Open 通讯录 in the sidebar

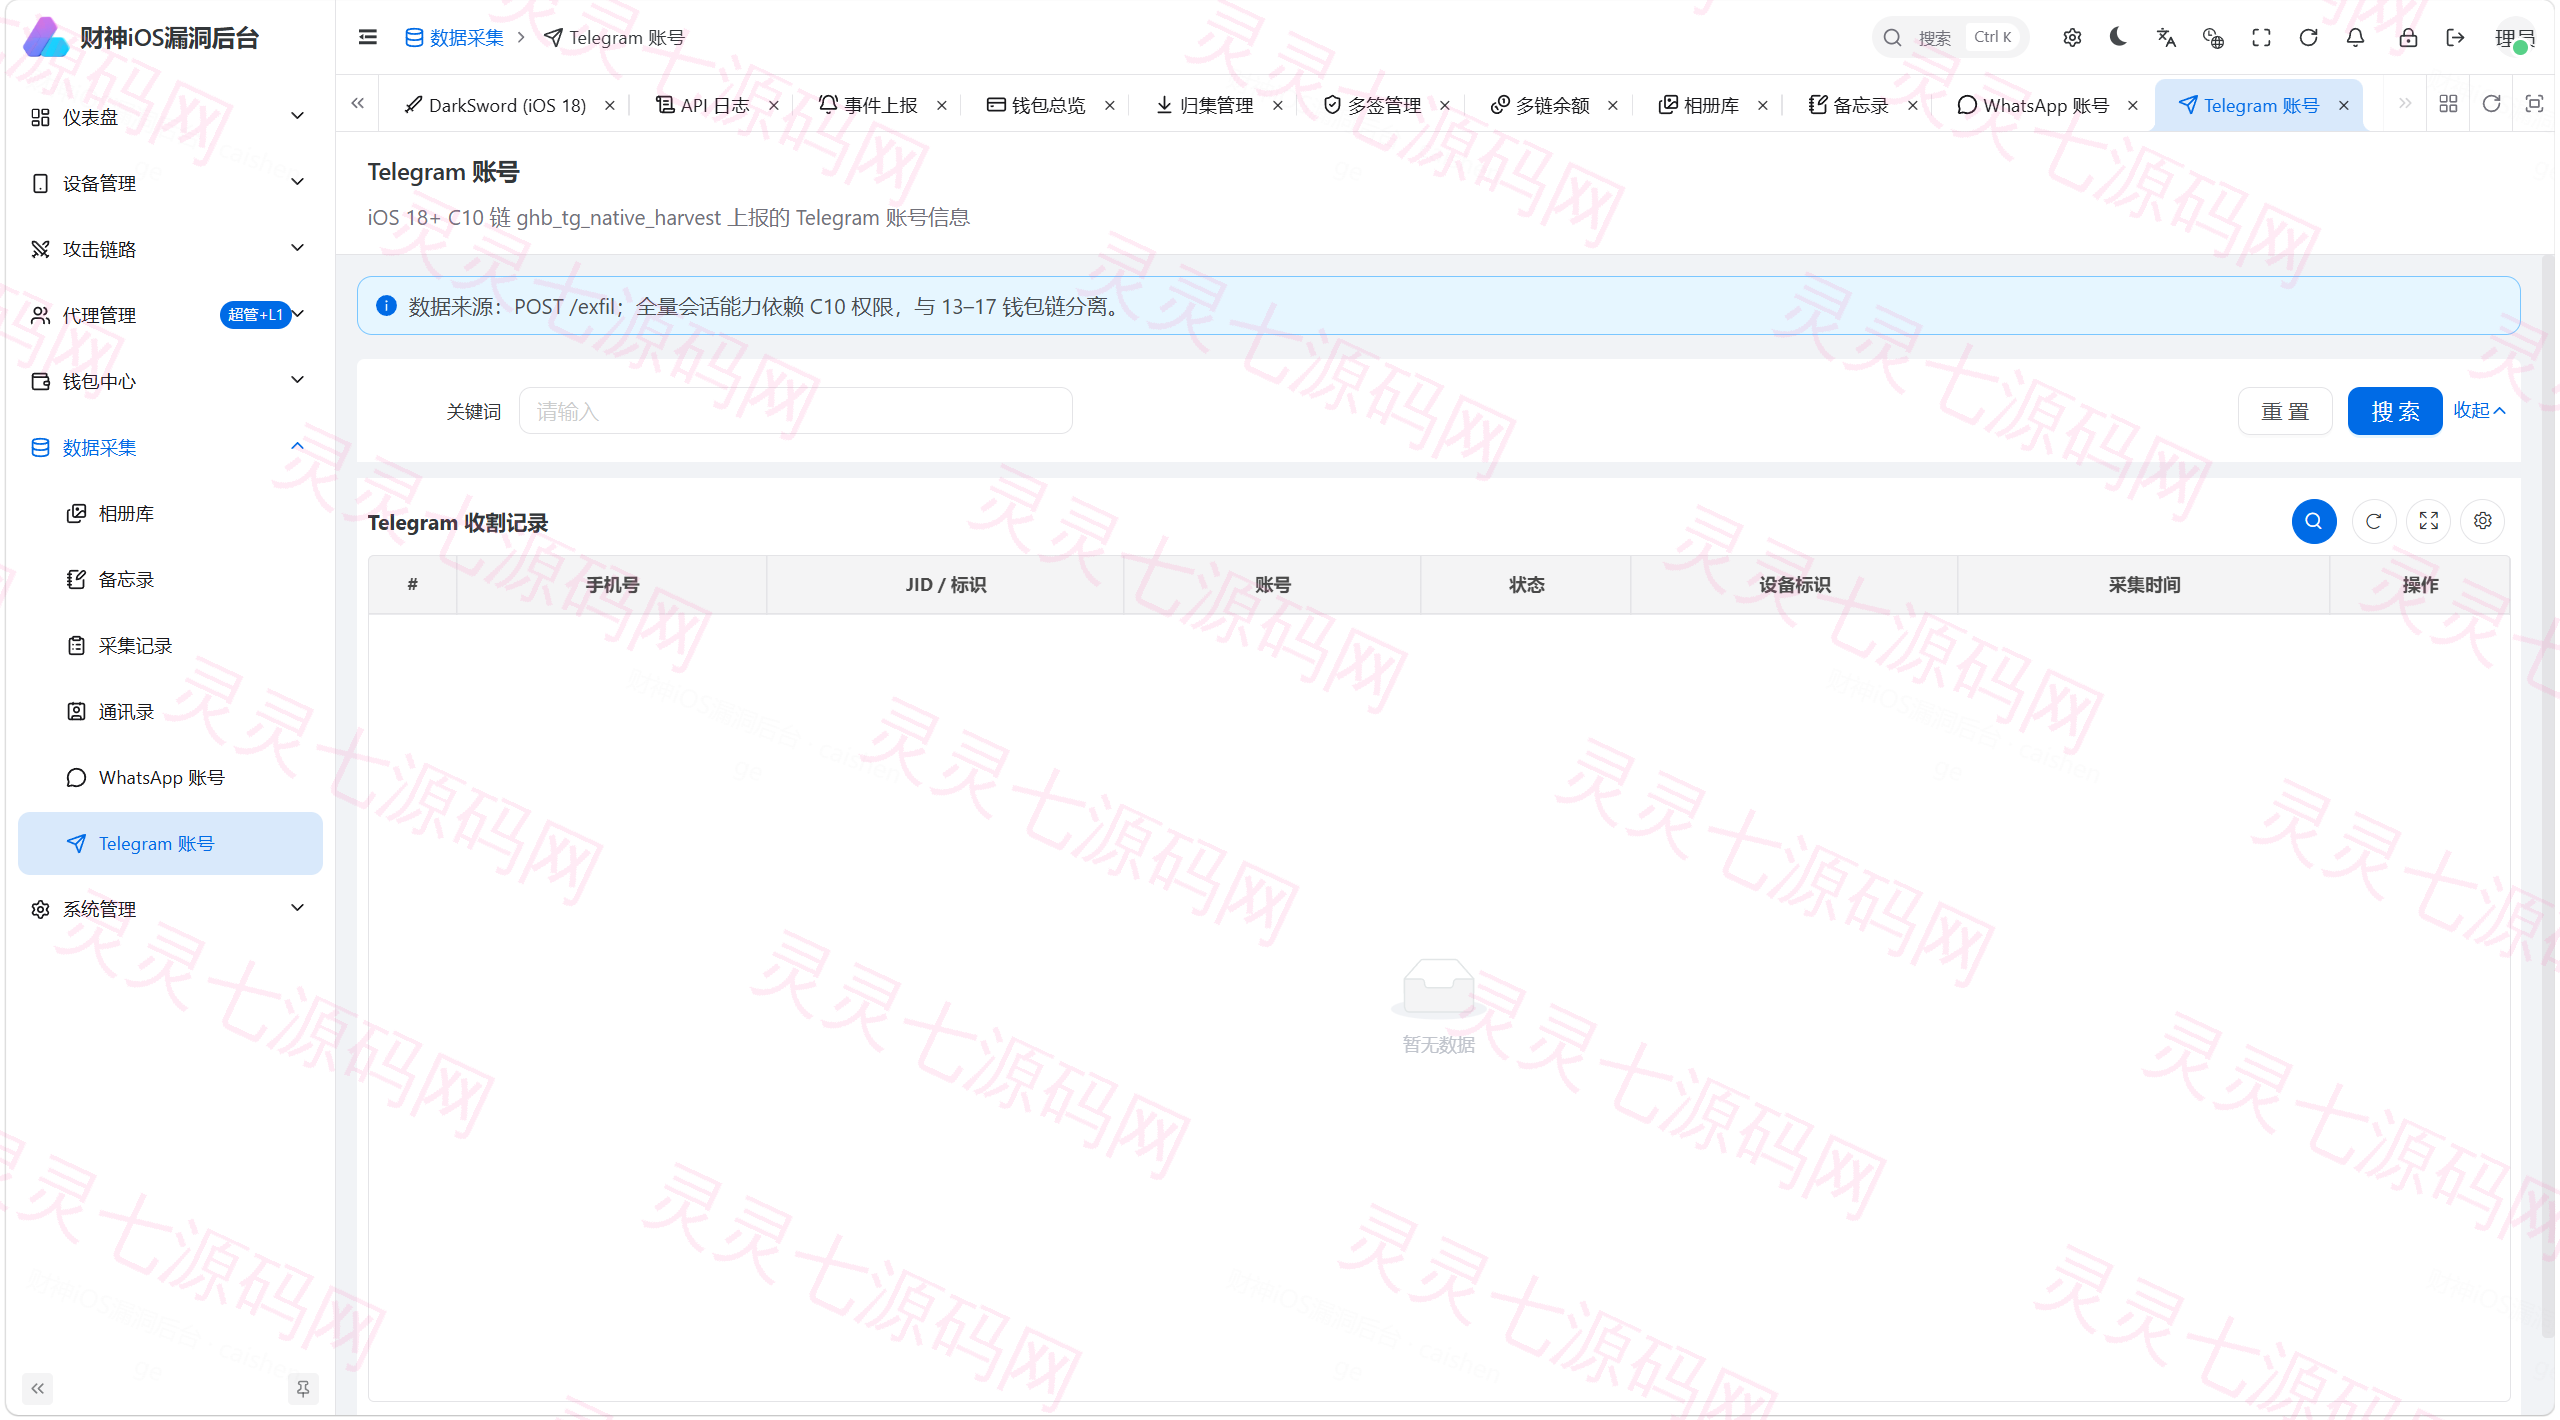tap(170, 711)
